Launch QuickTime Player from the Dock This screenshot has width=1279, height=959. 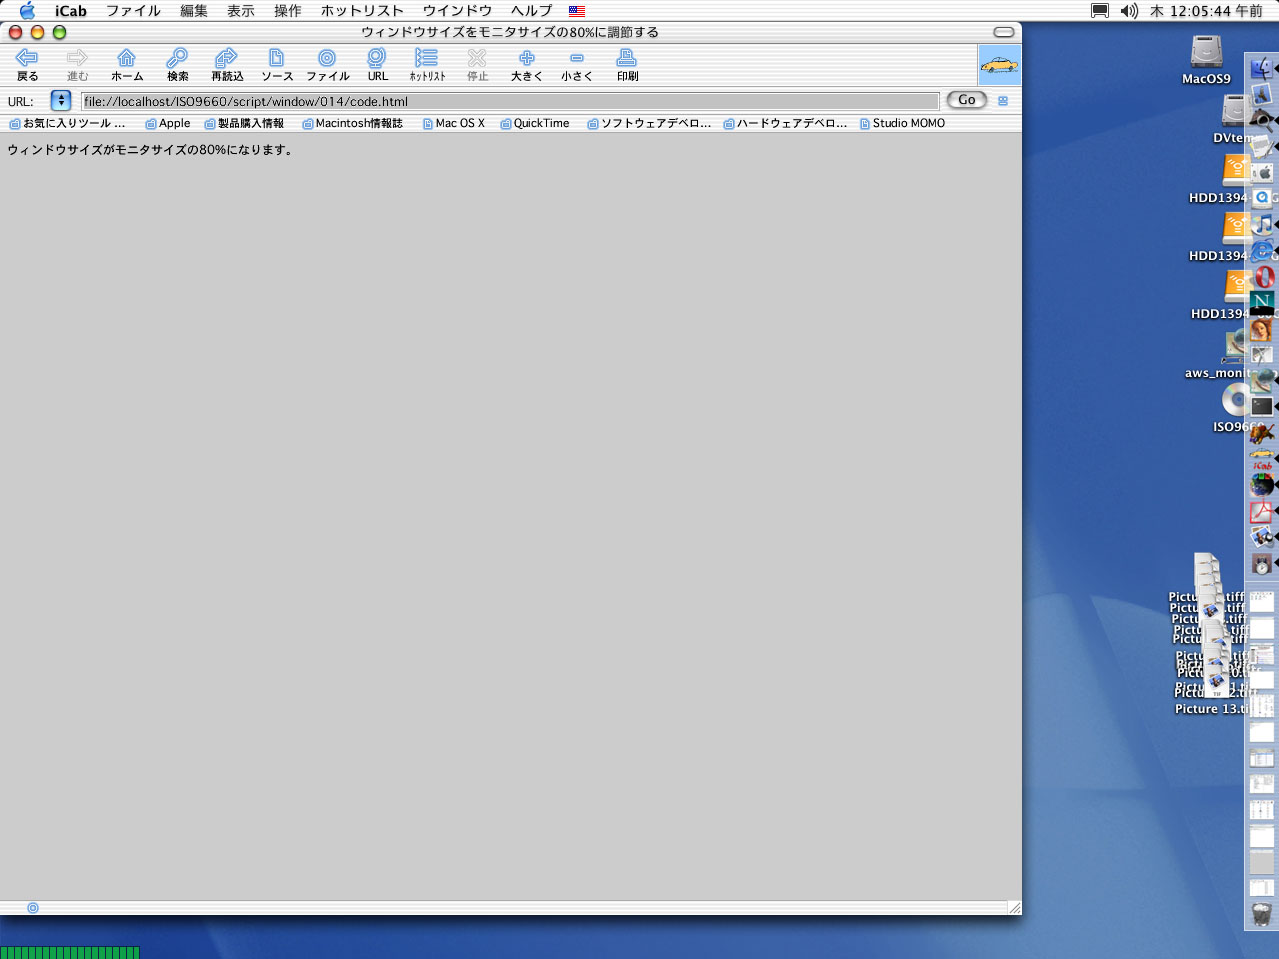coord(1262,198)
